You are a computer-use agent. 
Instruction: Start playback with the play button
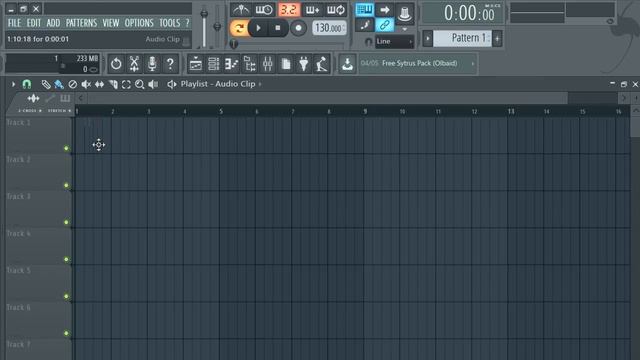258,28
